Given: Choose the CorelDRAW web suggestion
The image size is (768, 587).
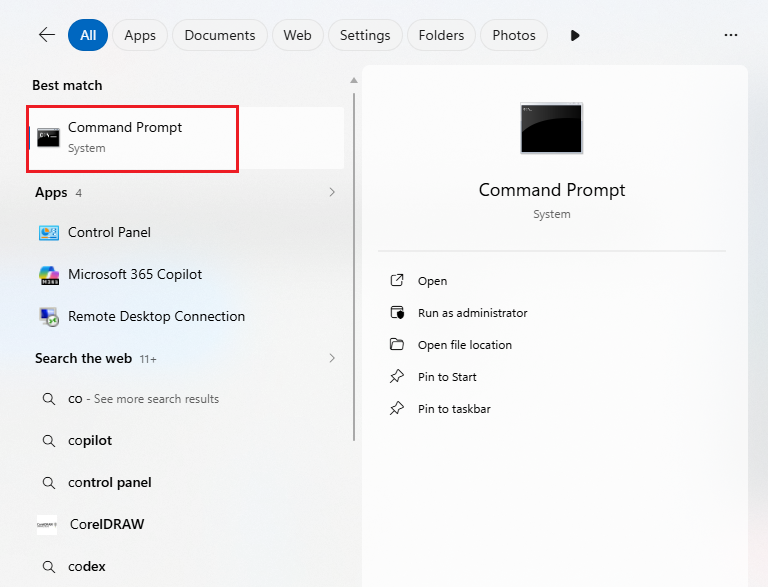Looking at the screenshot, I should [187, 524].
